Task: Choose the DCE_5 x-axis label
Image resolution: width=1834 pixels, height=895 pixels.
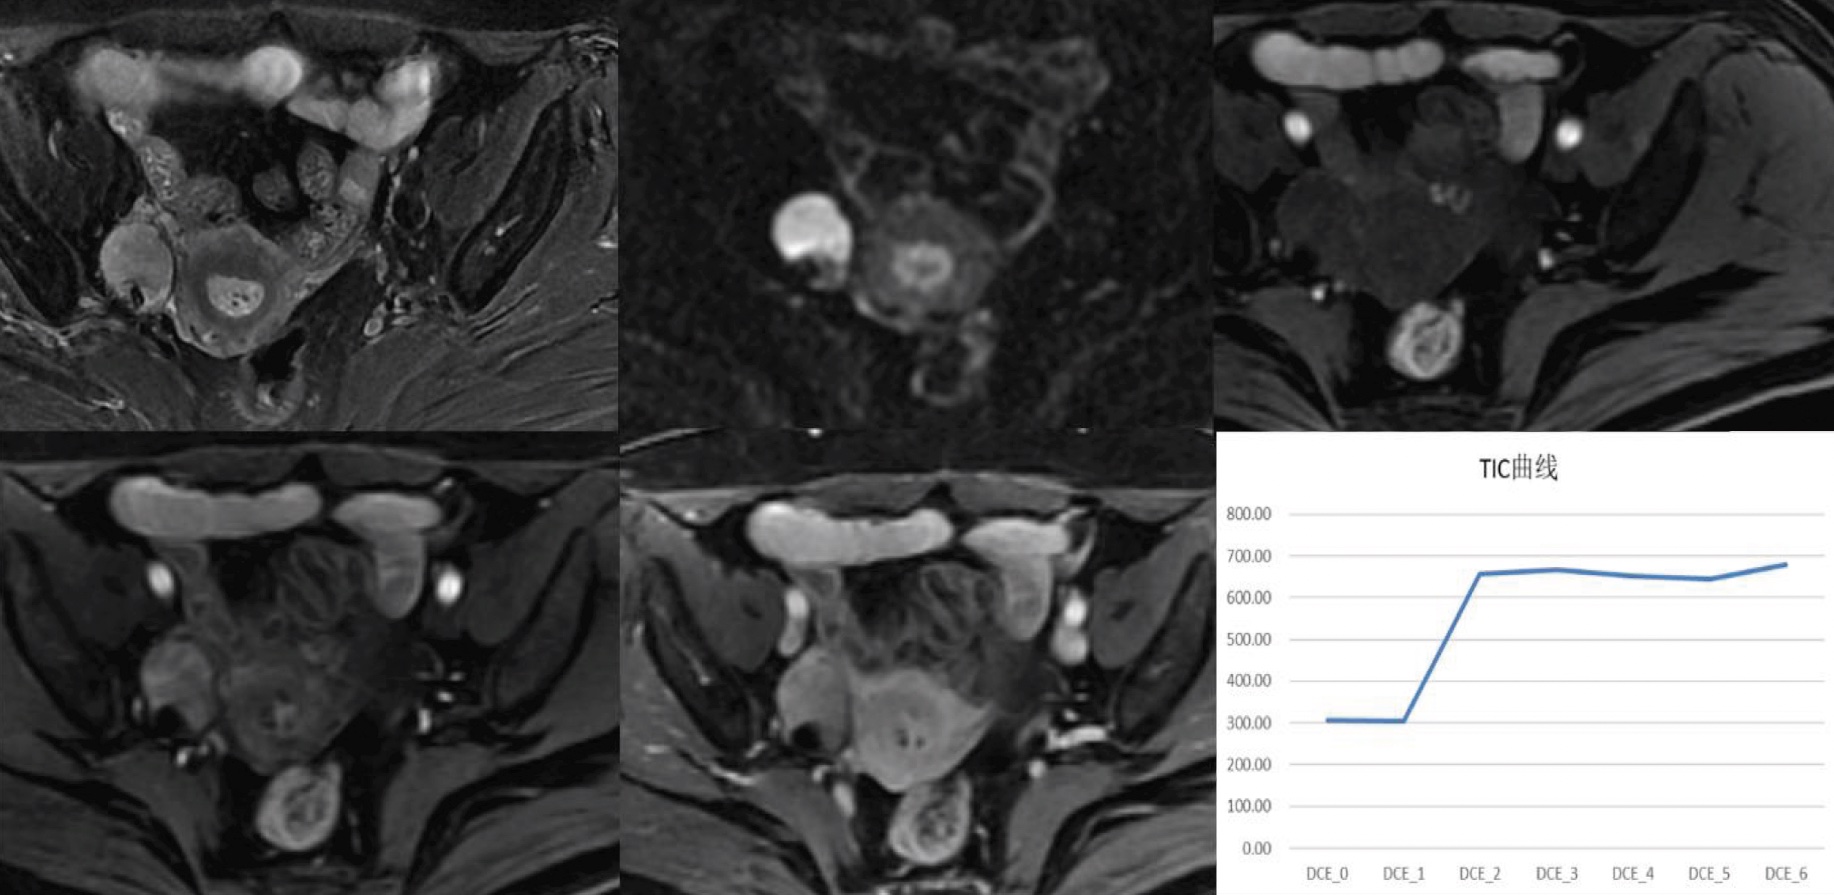Action: tap(1709, 874)
